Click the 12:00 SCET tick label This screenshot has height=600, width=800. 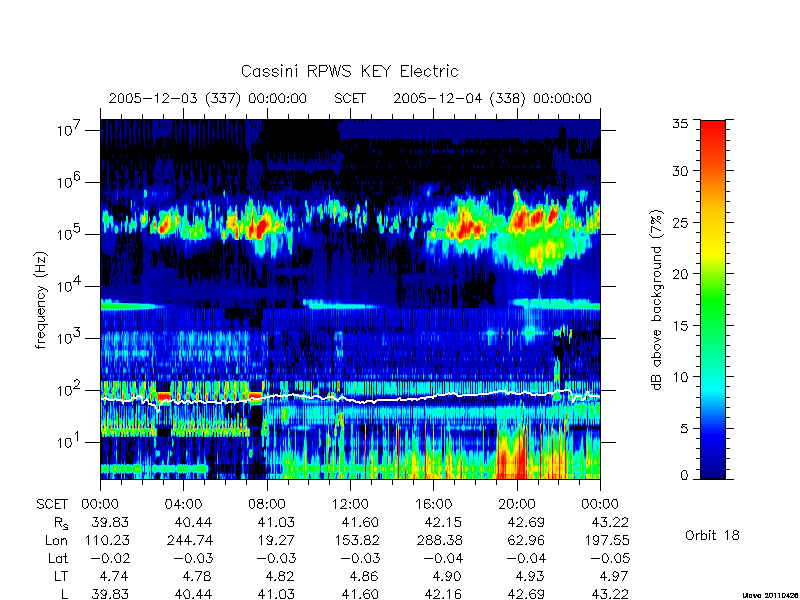[x=350, y=505]
